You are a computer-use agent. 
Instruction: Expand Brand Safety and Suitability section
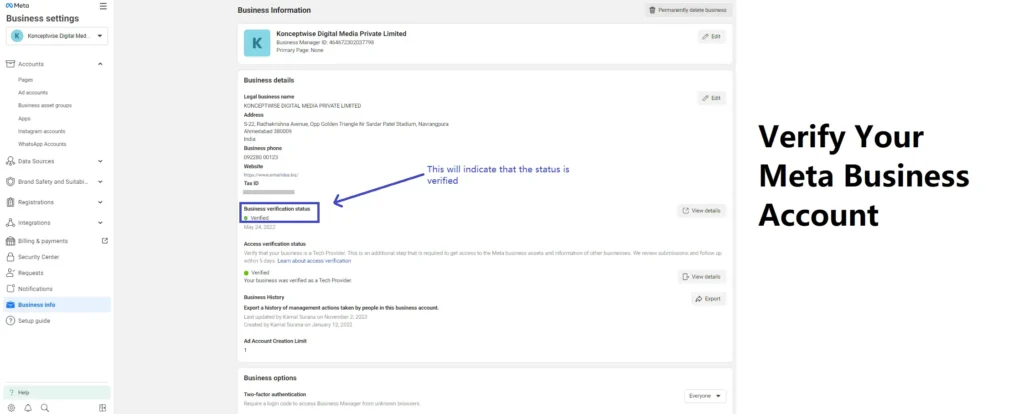click(x=100, y=182)
